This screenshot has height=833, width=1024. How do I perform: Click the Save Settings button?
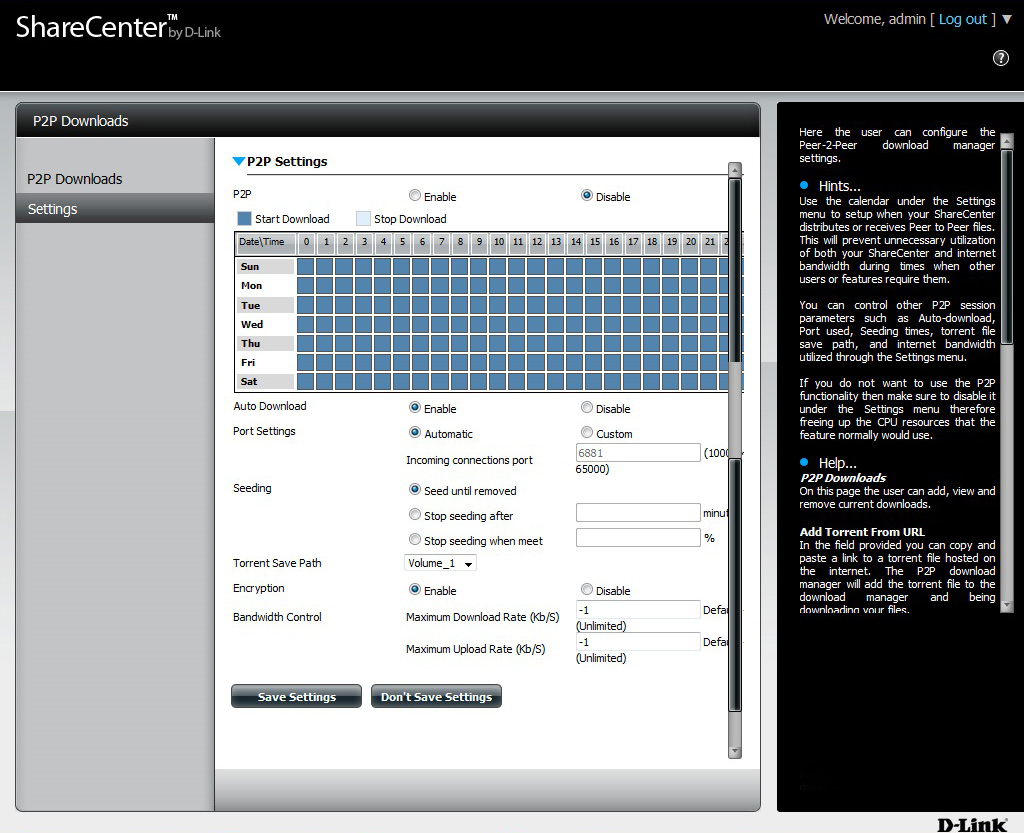(x=296, y=696)
